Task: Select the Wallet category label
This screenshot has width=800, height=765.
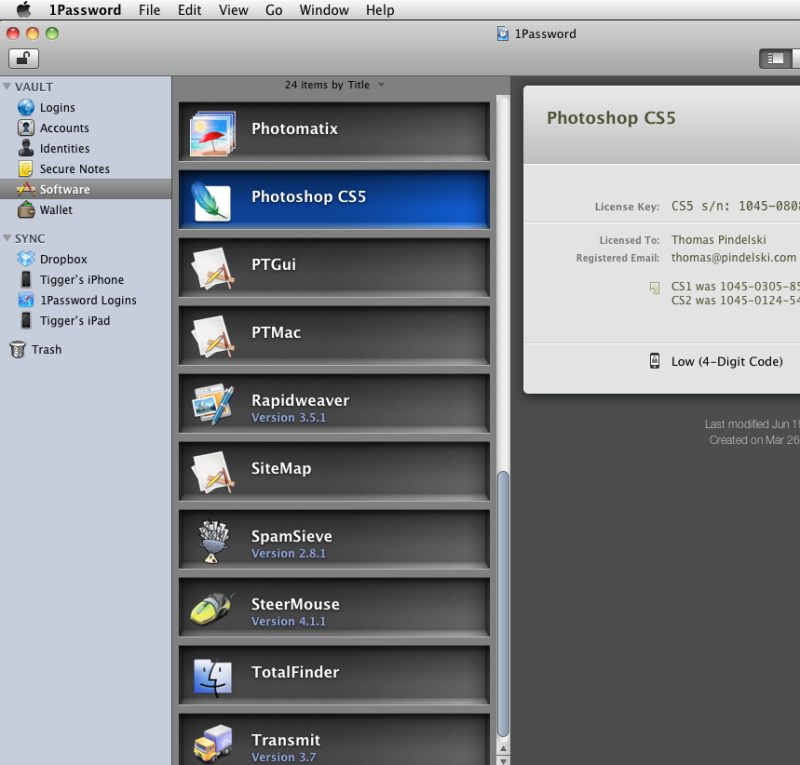Action: (56, 210)
